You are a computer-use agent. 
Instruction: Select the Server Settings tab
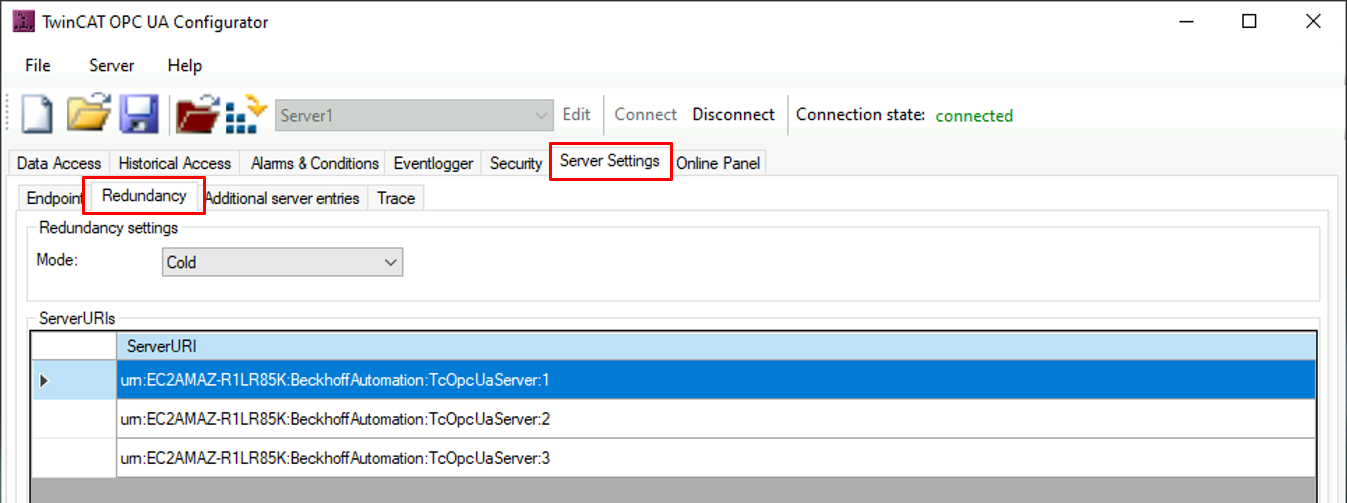tap(610, 161)
